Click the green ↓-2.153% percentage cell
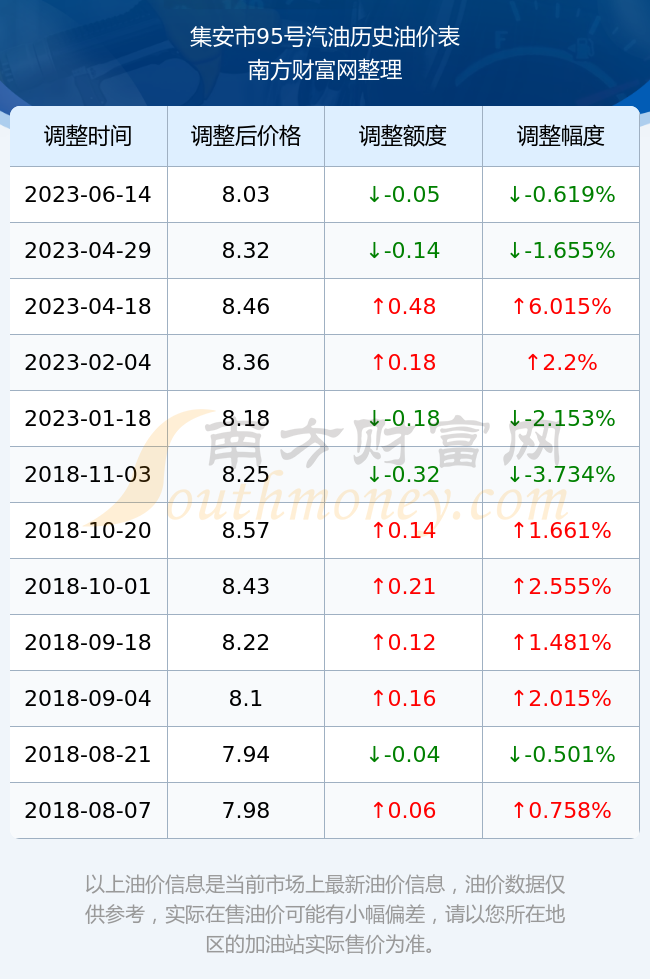The height and width of the screenshot is (980, 650). [x=561, y=418]
